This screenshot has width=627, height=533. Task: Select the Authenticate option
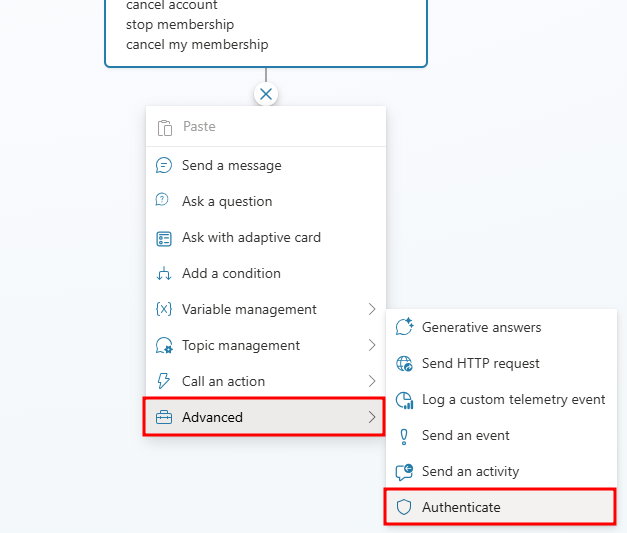point(500,507)
